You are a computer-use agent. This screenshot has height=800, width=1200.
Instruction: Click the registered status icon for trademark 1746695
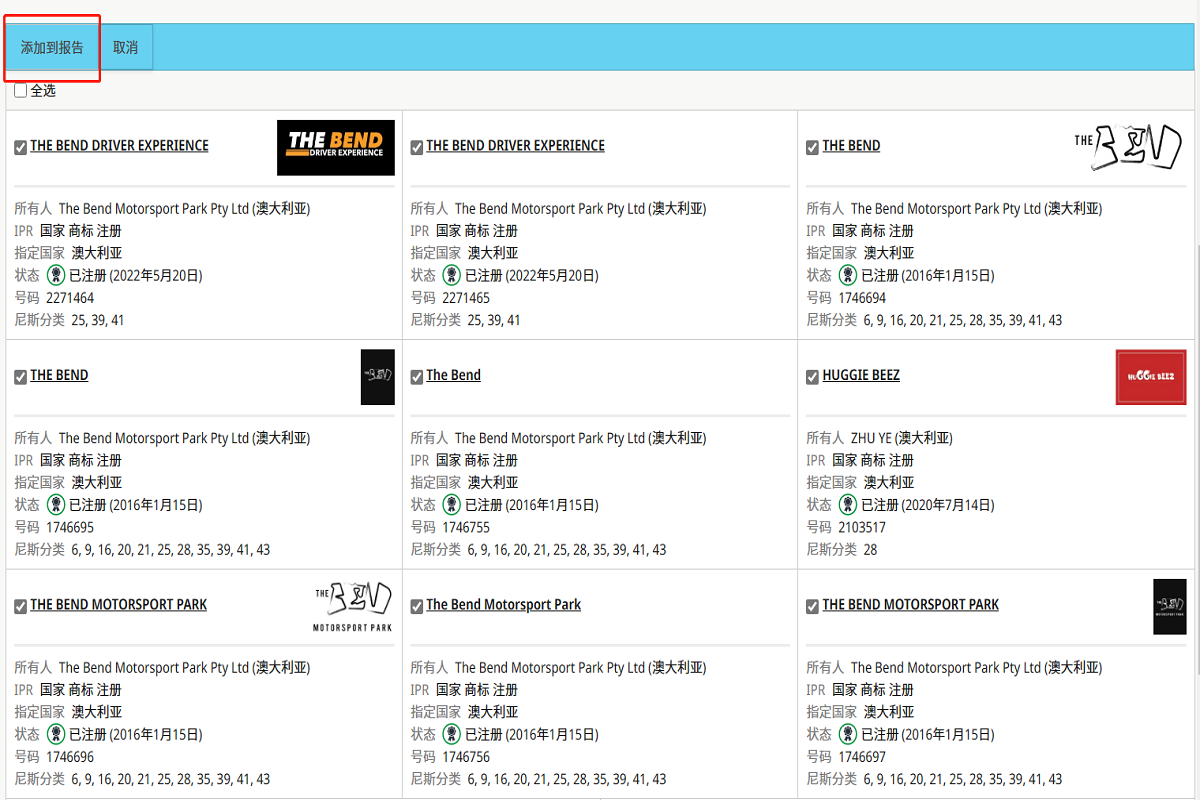(57, 505)
